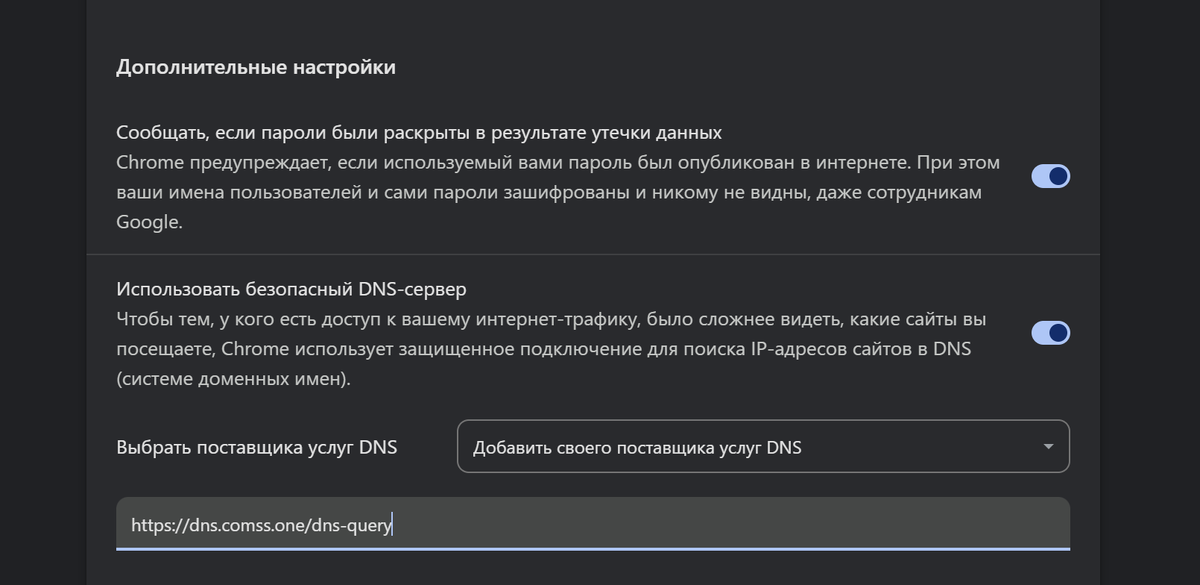Turn off secure DNS server usage
Image resolution: width=1200 pixels, height=585 pixels.
pos(1051,332)
